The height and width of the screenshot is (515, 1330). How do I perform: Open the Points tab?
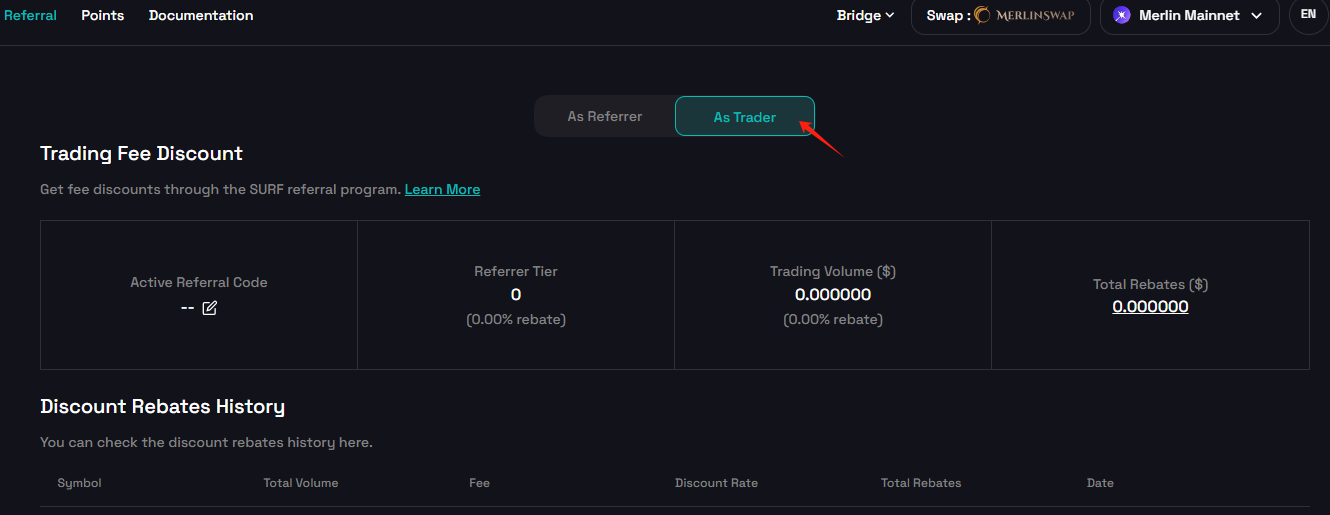[x=102, y=15]
